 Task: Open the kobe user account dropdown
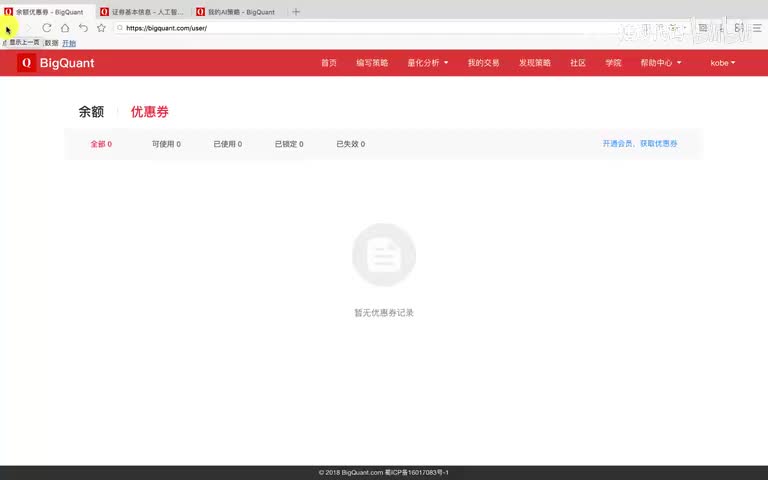(722, 63)
